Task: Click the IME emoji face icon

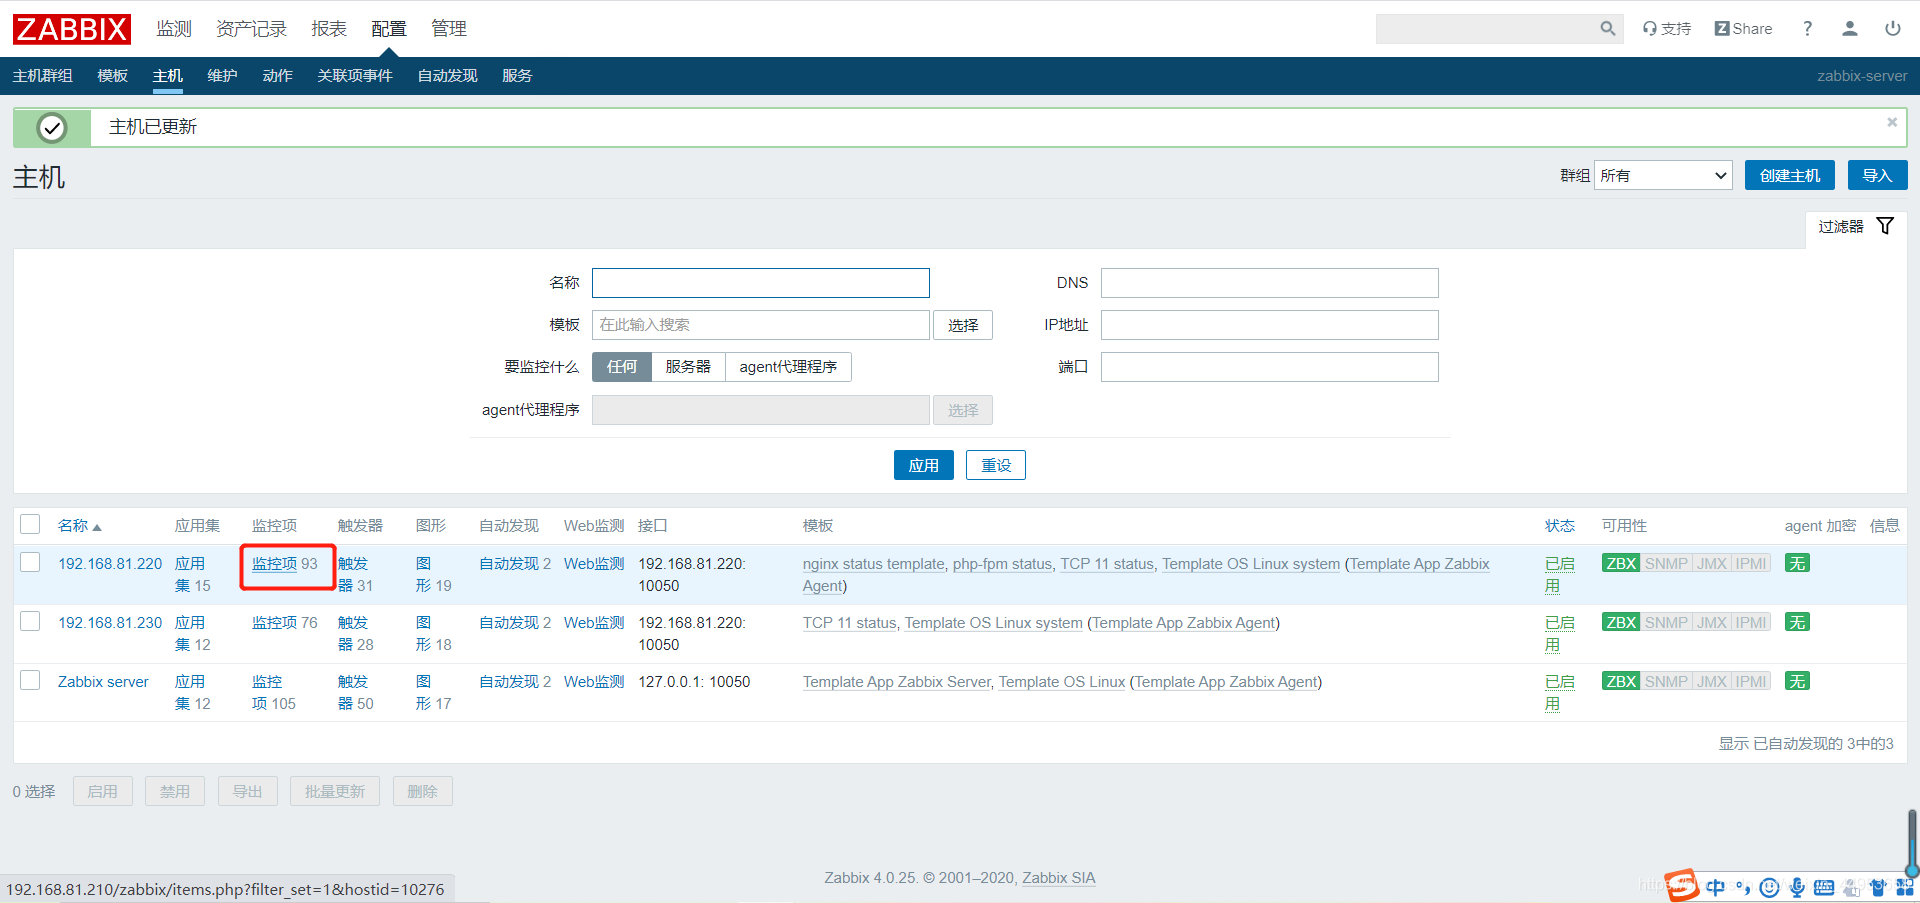Action: tap(1770, 887)
